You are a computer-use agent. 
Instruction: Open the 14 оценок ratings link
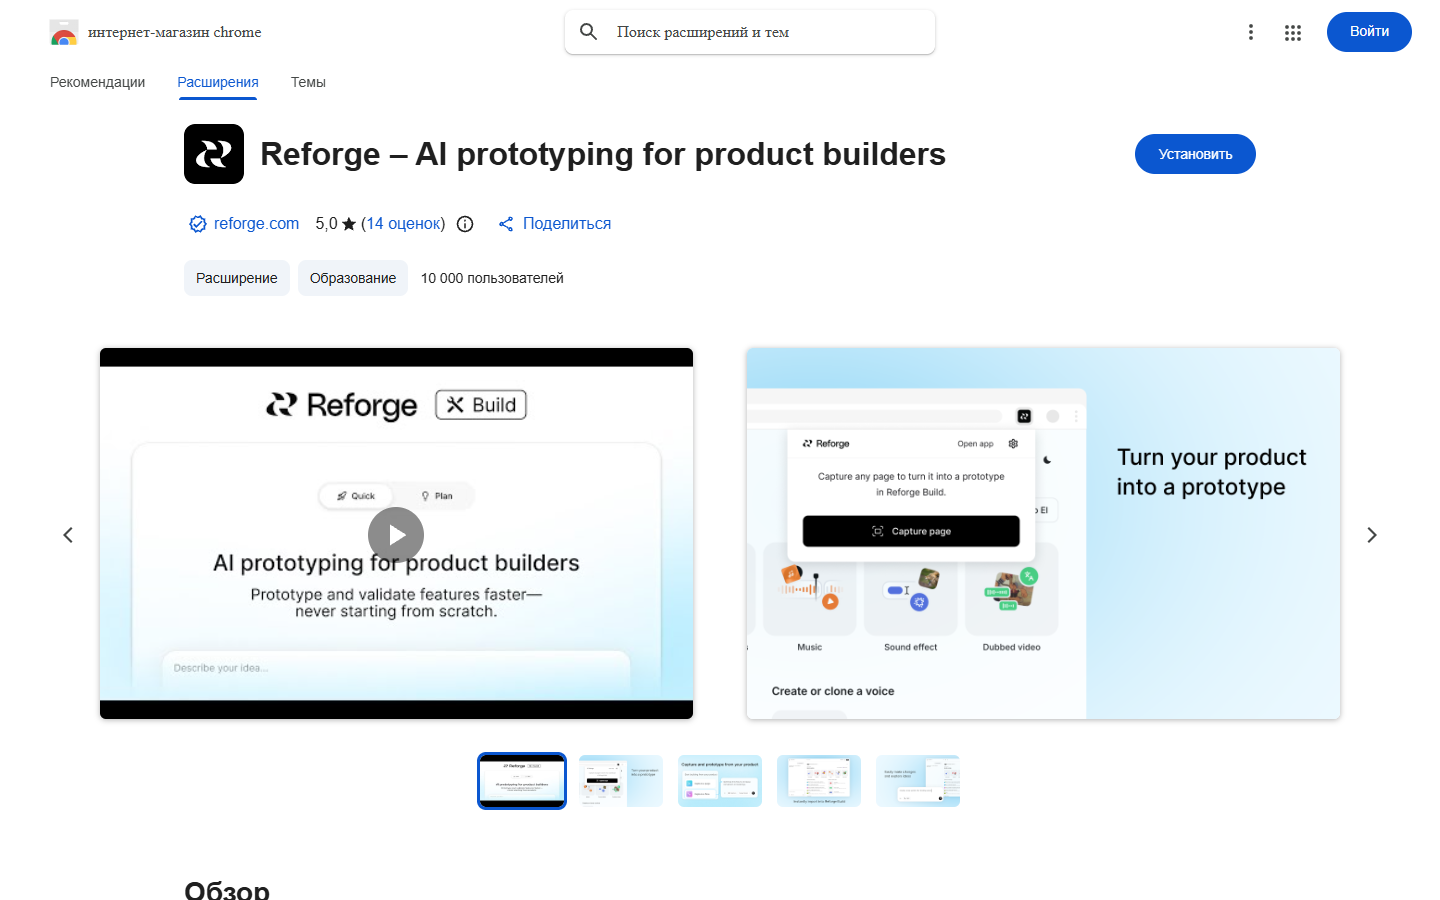[403, 224]
